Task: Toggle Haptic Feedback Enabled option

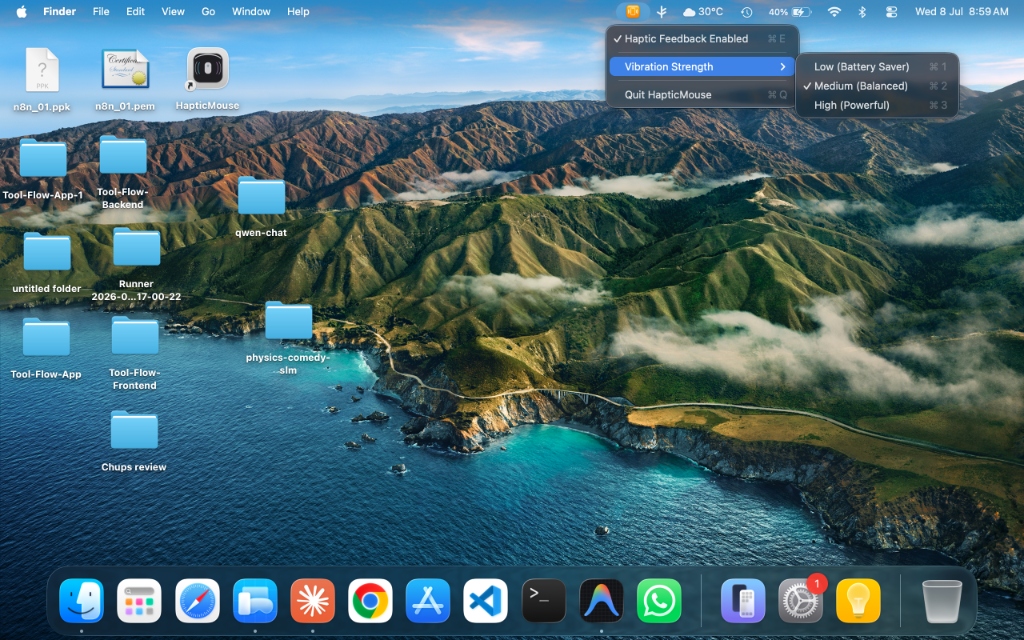Action: click(x=701, y=39)
